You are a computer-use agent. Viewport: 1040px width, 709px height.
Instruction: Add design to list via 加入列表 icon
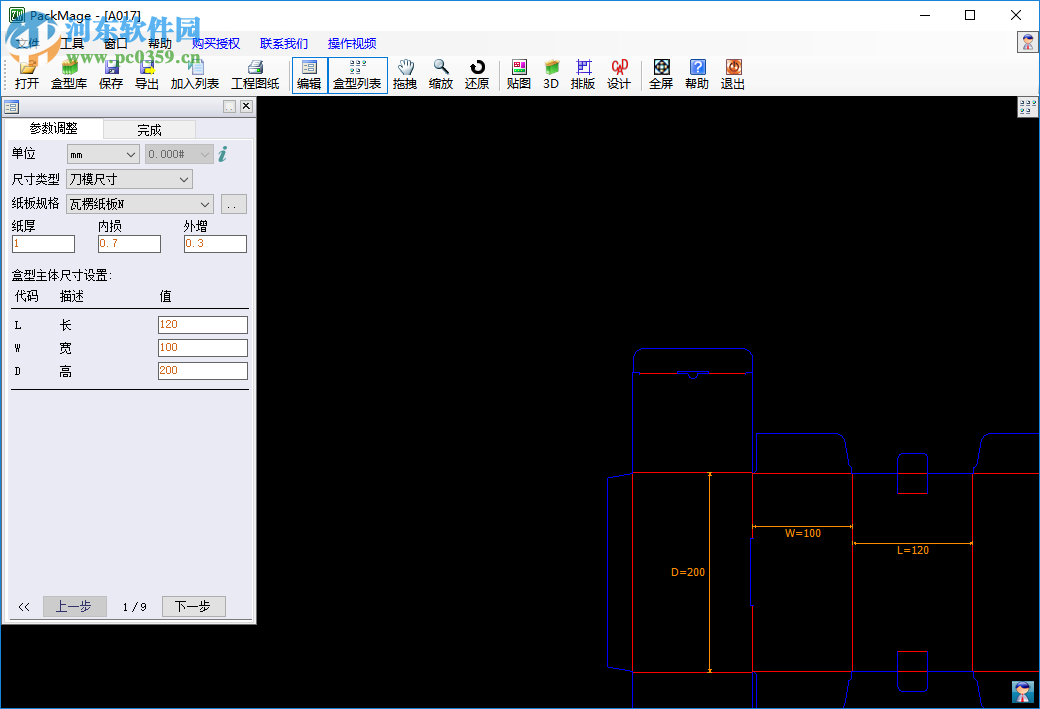tap(194, 75)
